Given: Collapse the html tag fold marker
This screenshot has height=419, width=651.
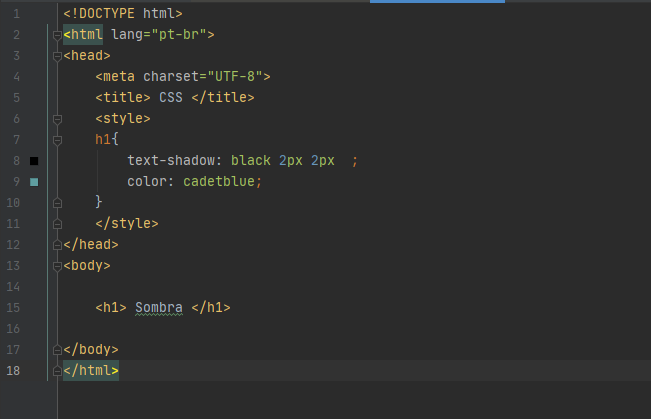Looking at the screenshot, I should point(57,35).
